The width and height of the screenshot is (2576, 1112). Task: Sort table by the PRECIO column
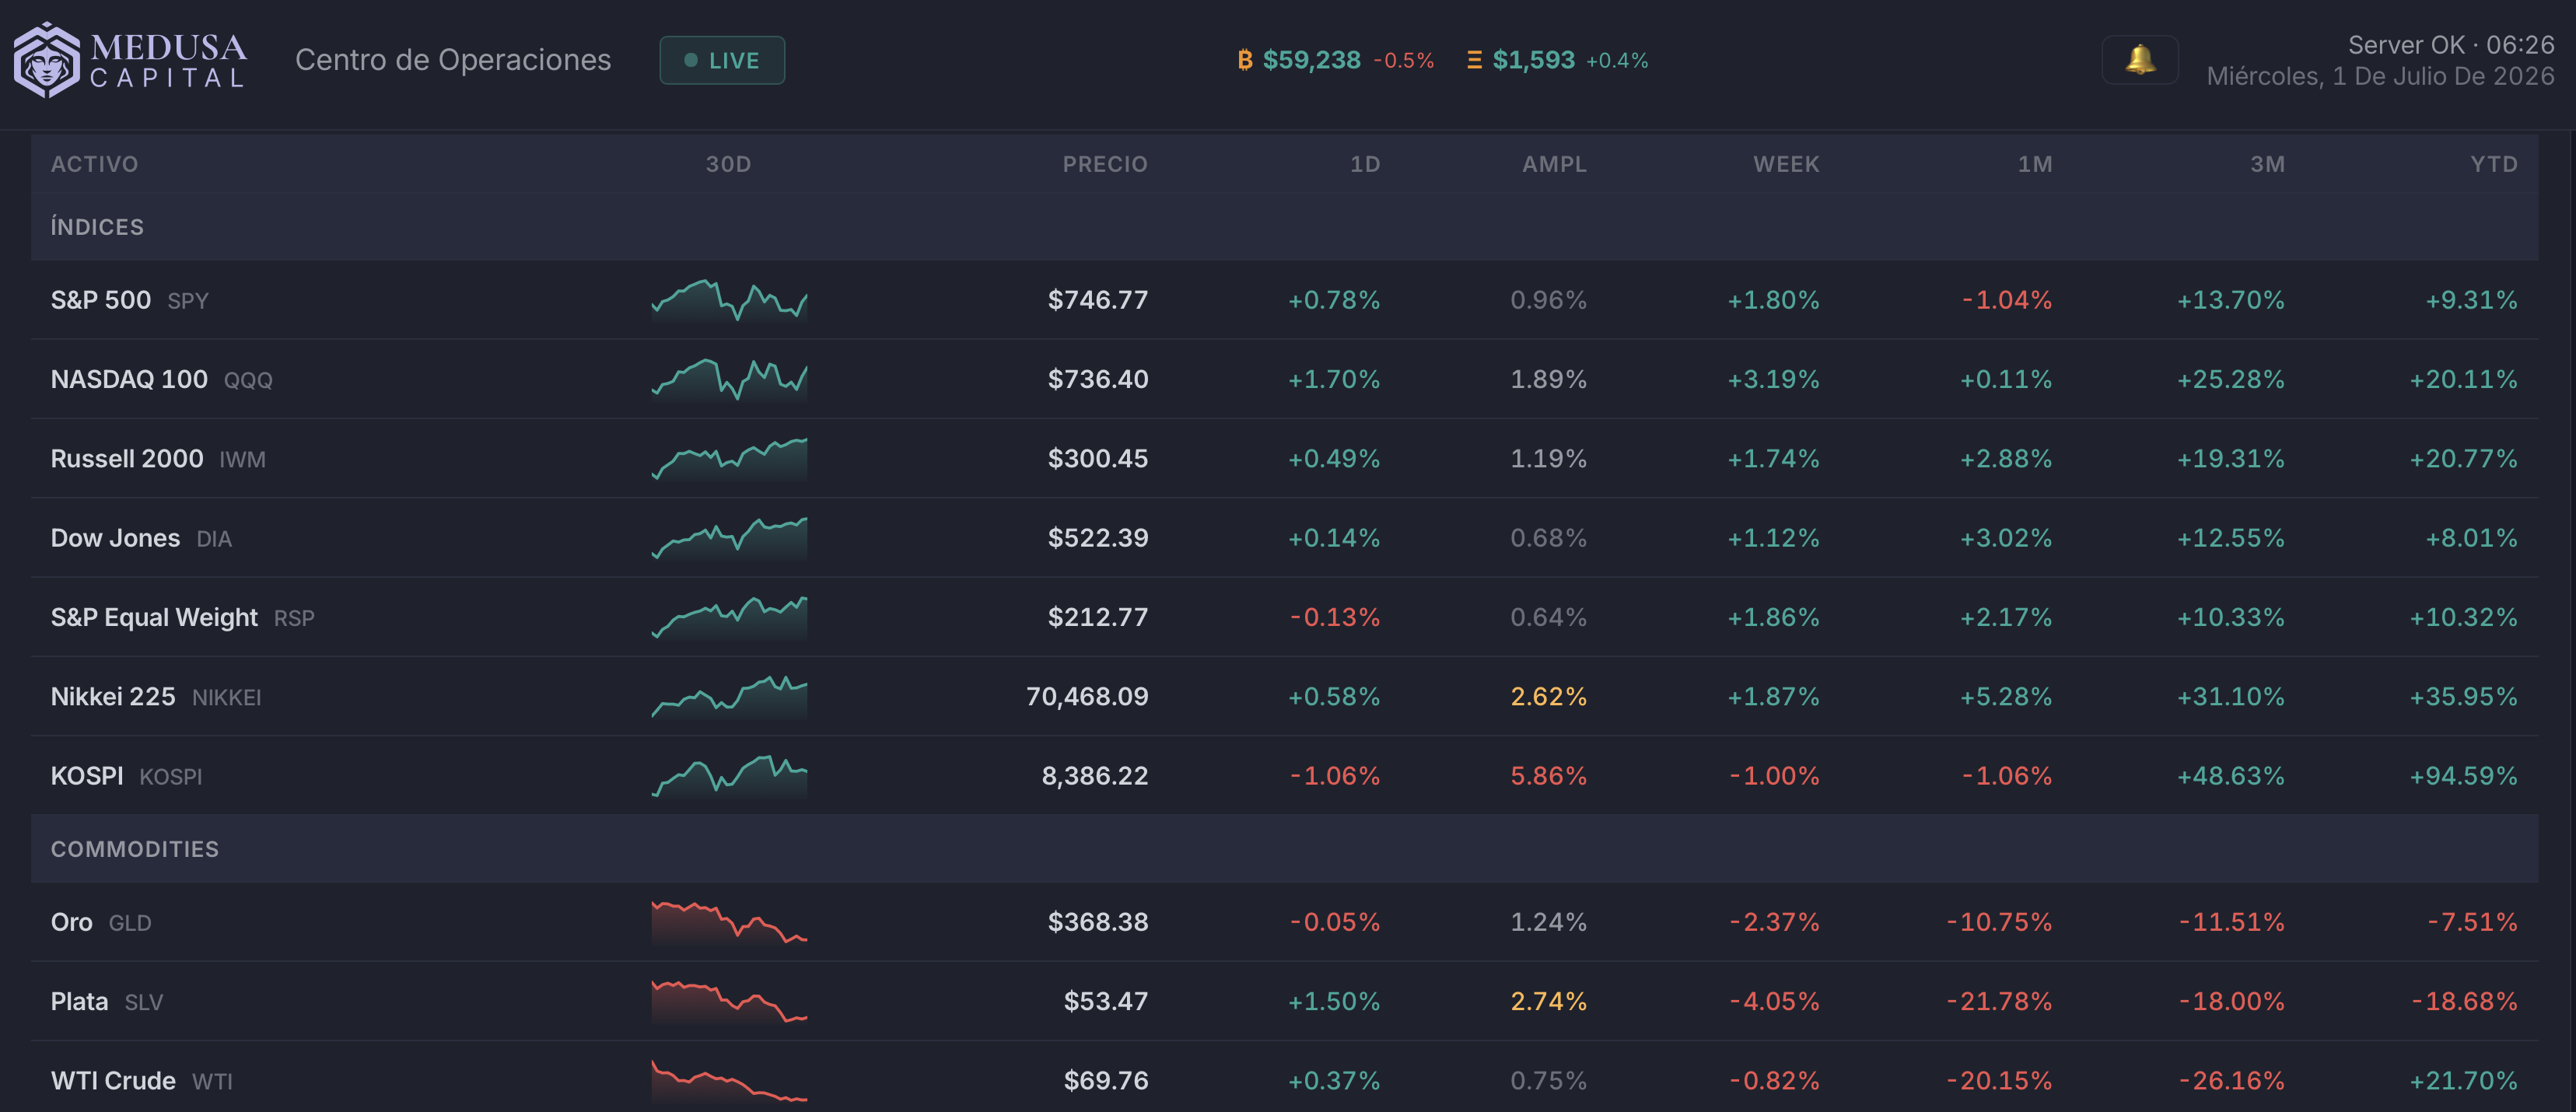click(x=1104, y=164)
